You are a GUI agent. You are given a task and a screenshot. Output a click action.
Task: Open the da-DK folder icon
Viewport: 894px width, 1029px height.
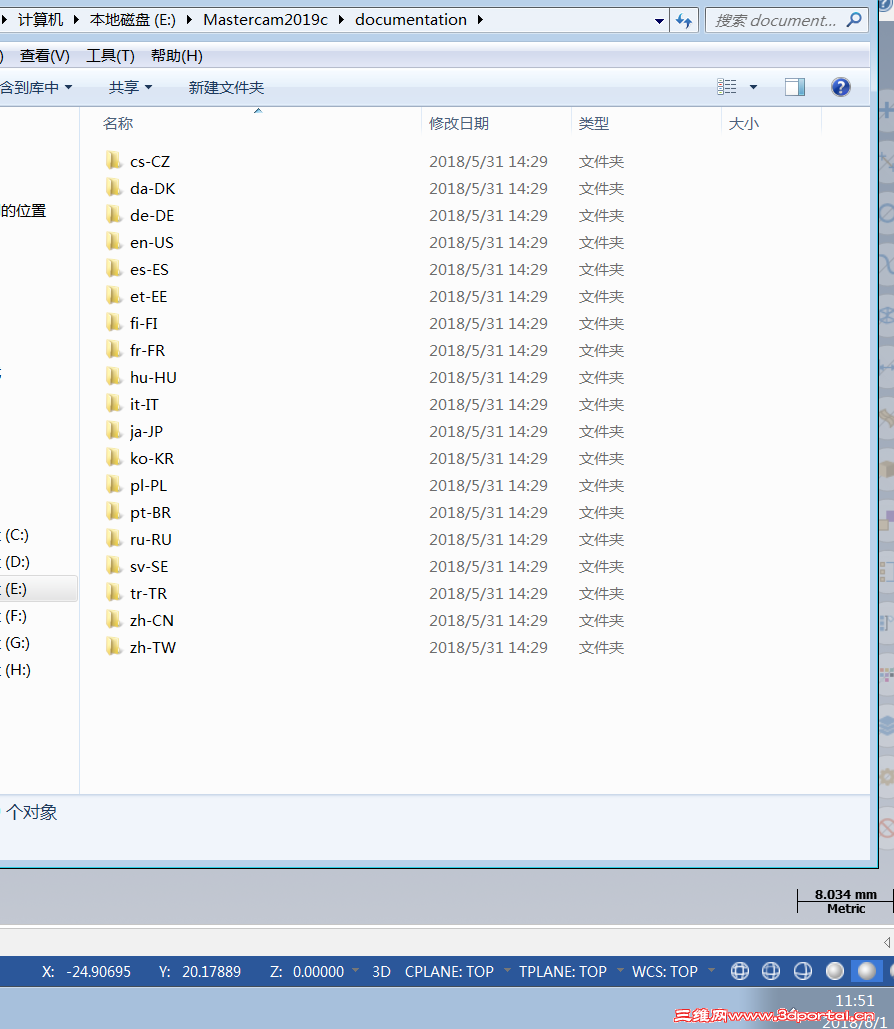tap(114, 188)
